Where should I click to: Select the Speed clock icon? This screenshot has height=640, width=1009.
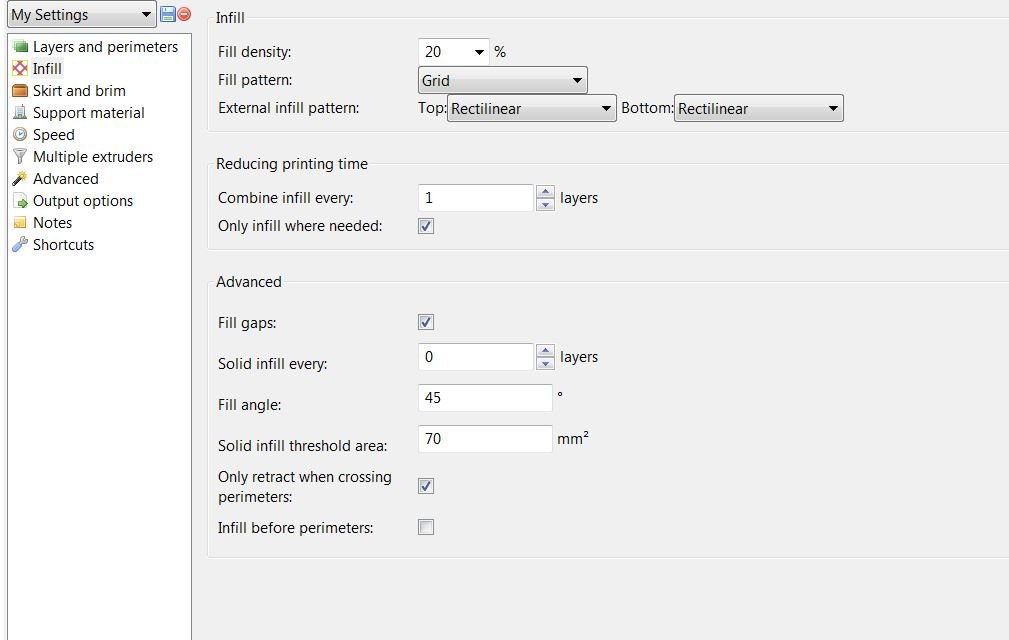click(x=20, y=134)
